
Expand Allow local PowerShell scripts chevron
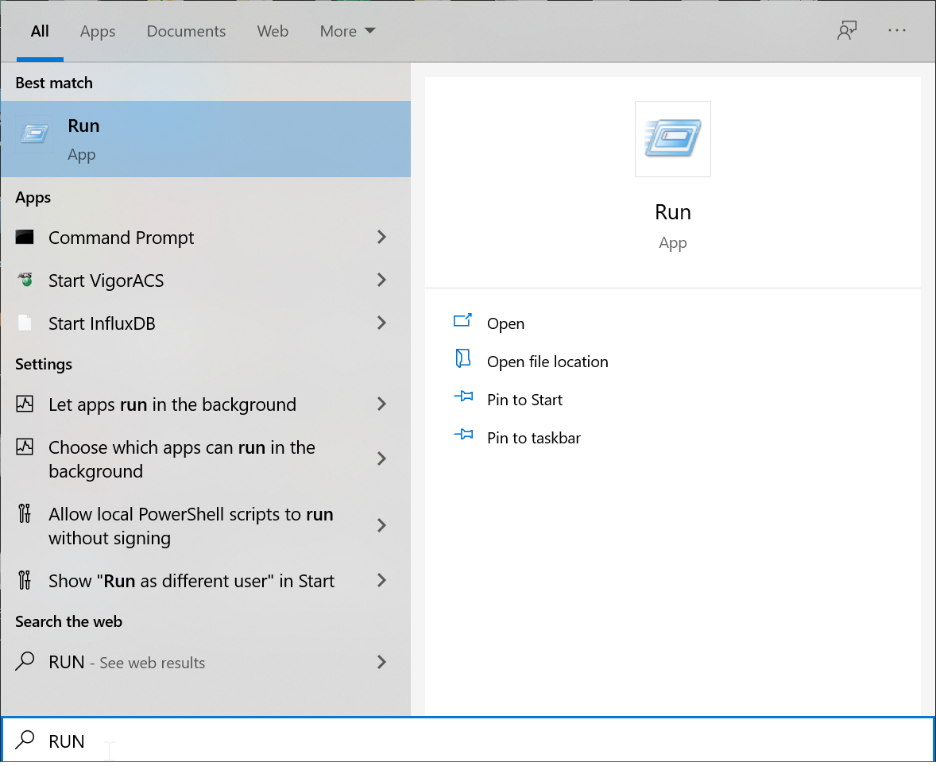pyautogui.click(x=381, y=526)
